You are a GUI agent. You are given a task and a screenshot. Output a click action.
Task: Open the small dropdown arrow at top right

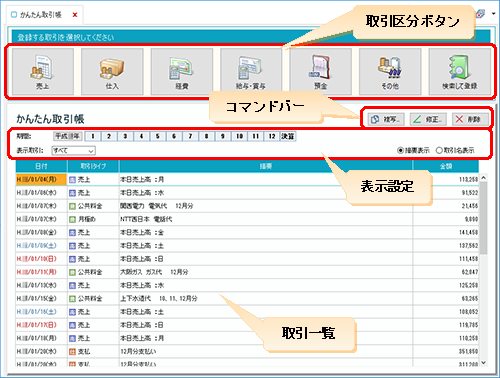pos(494,14)
